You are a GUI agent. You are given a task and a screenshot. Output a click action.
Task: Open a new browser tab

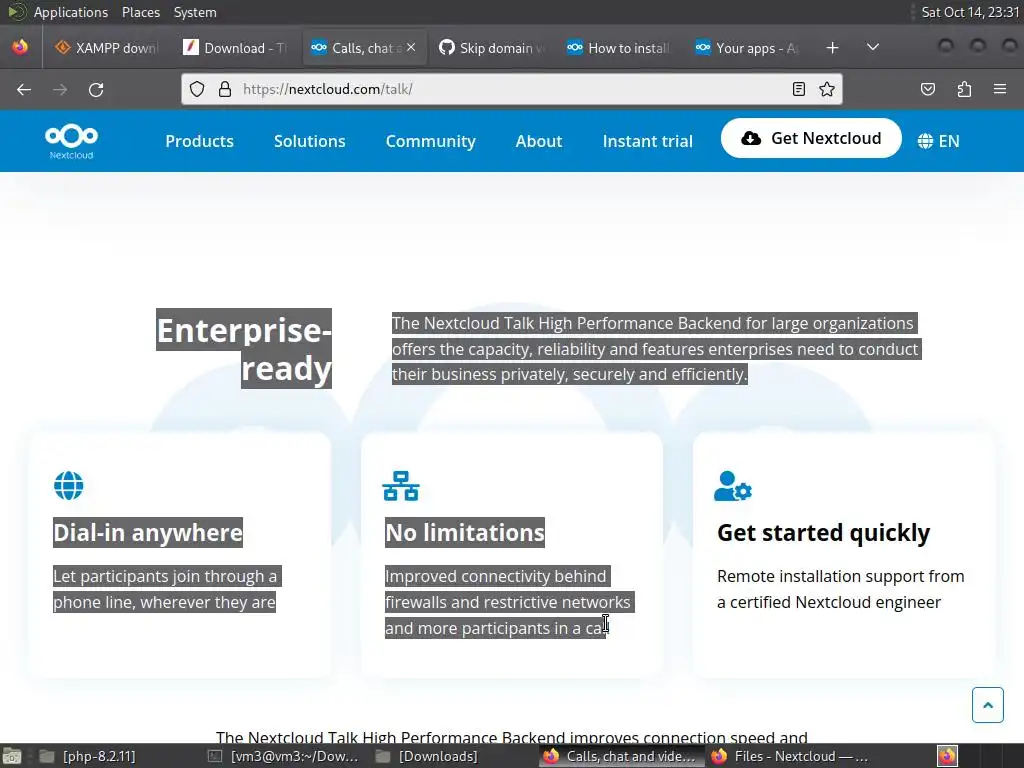click(x=832, y=48)
